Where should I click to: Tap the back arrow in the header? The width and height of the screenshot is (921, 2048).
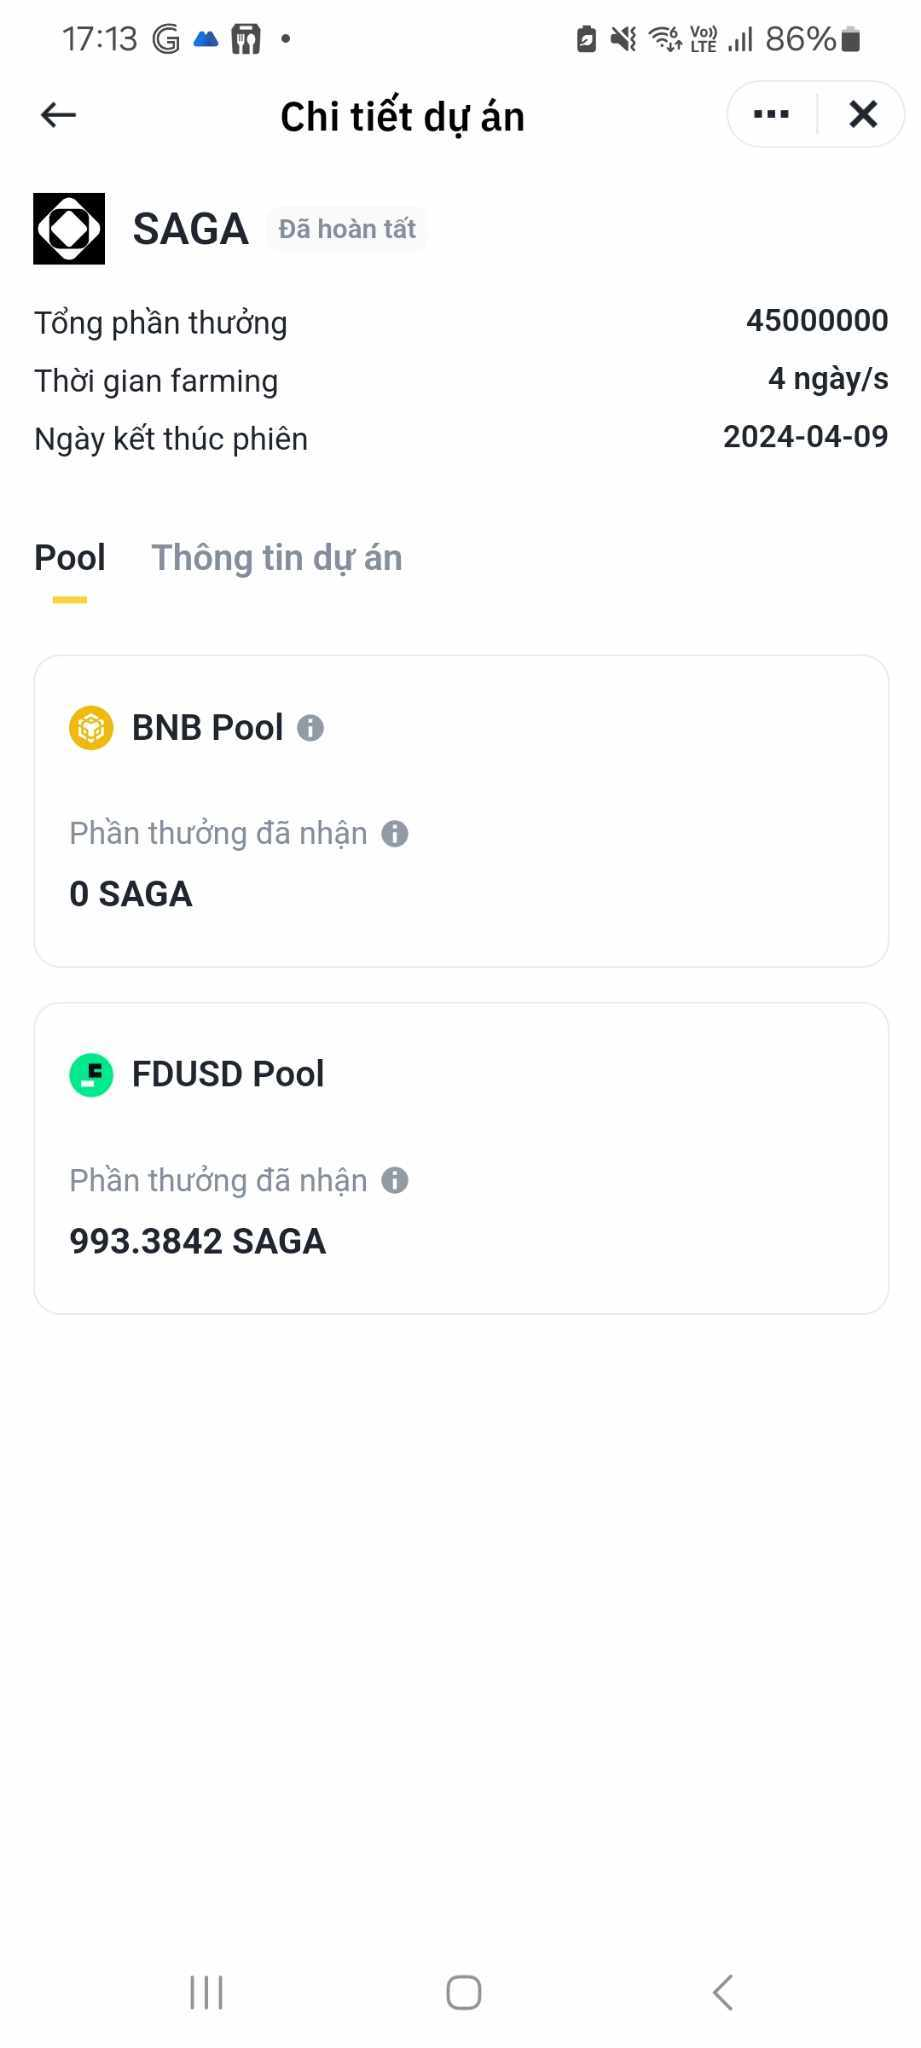tap(58, 115)
